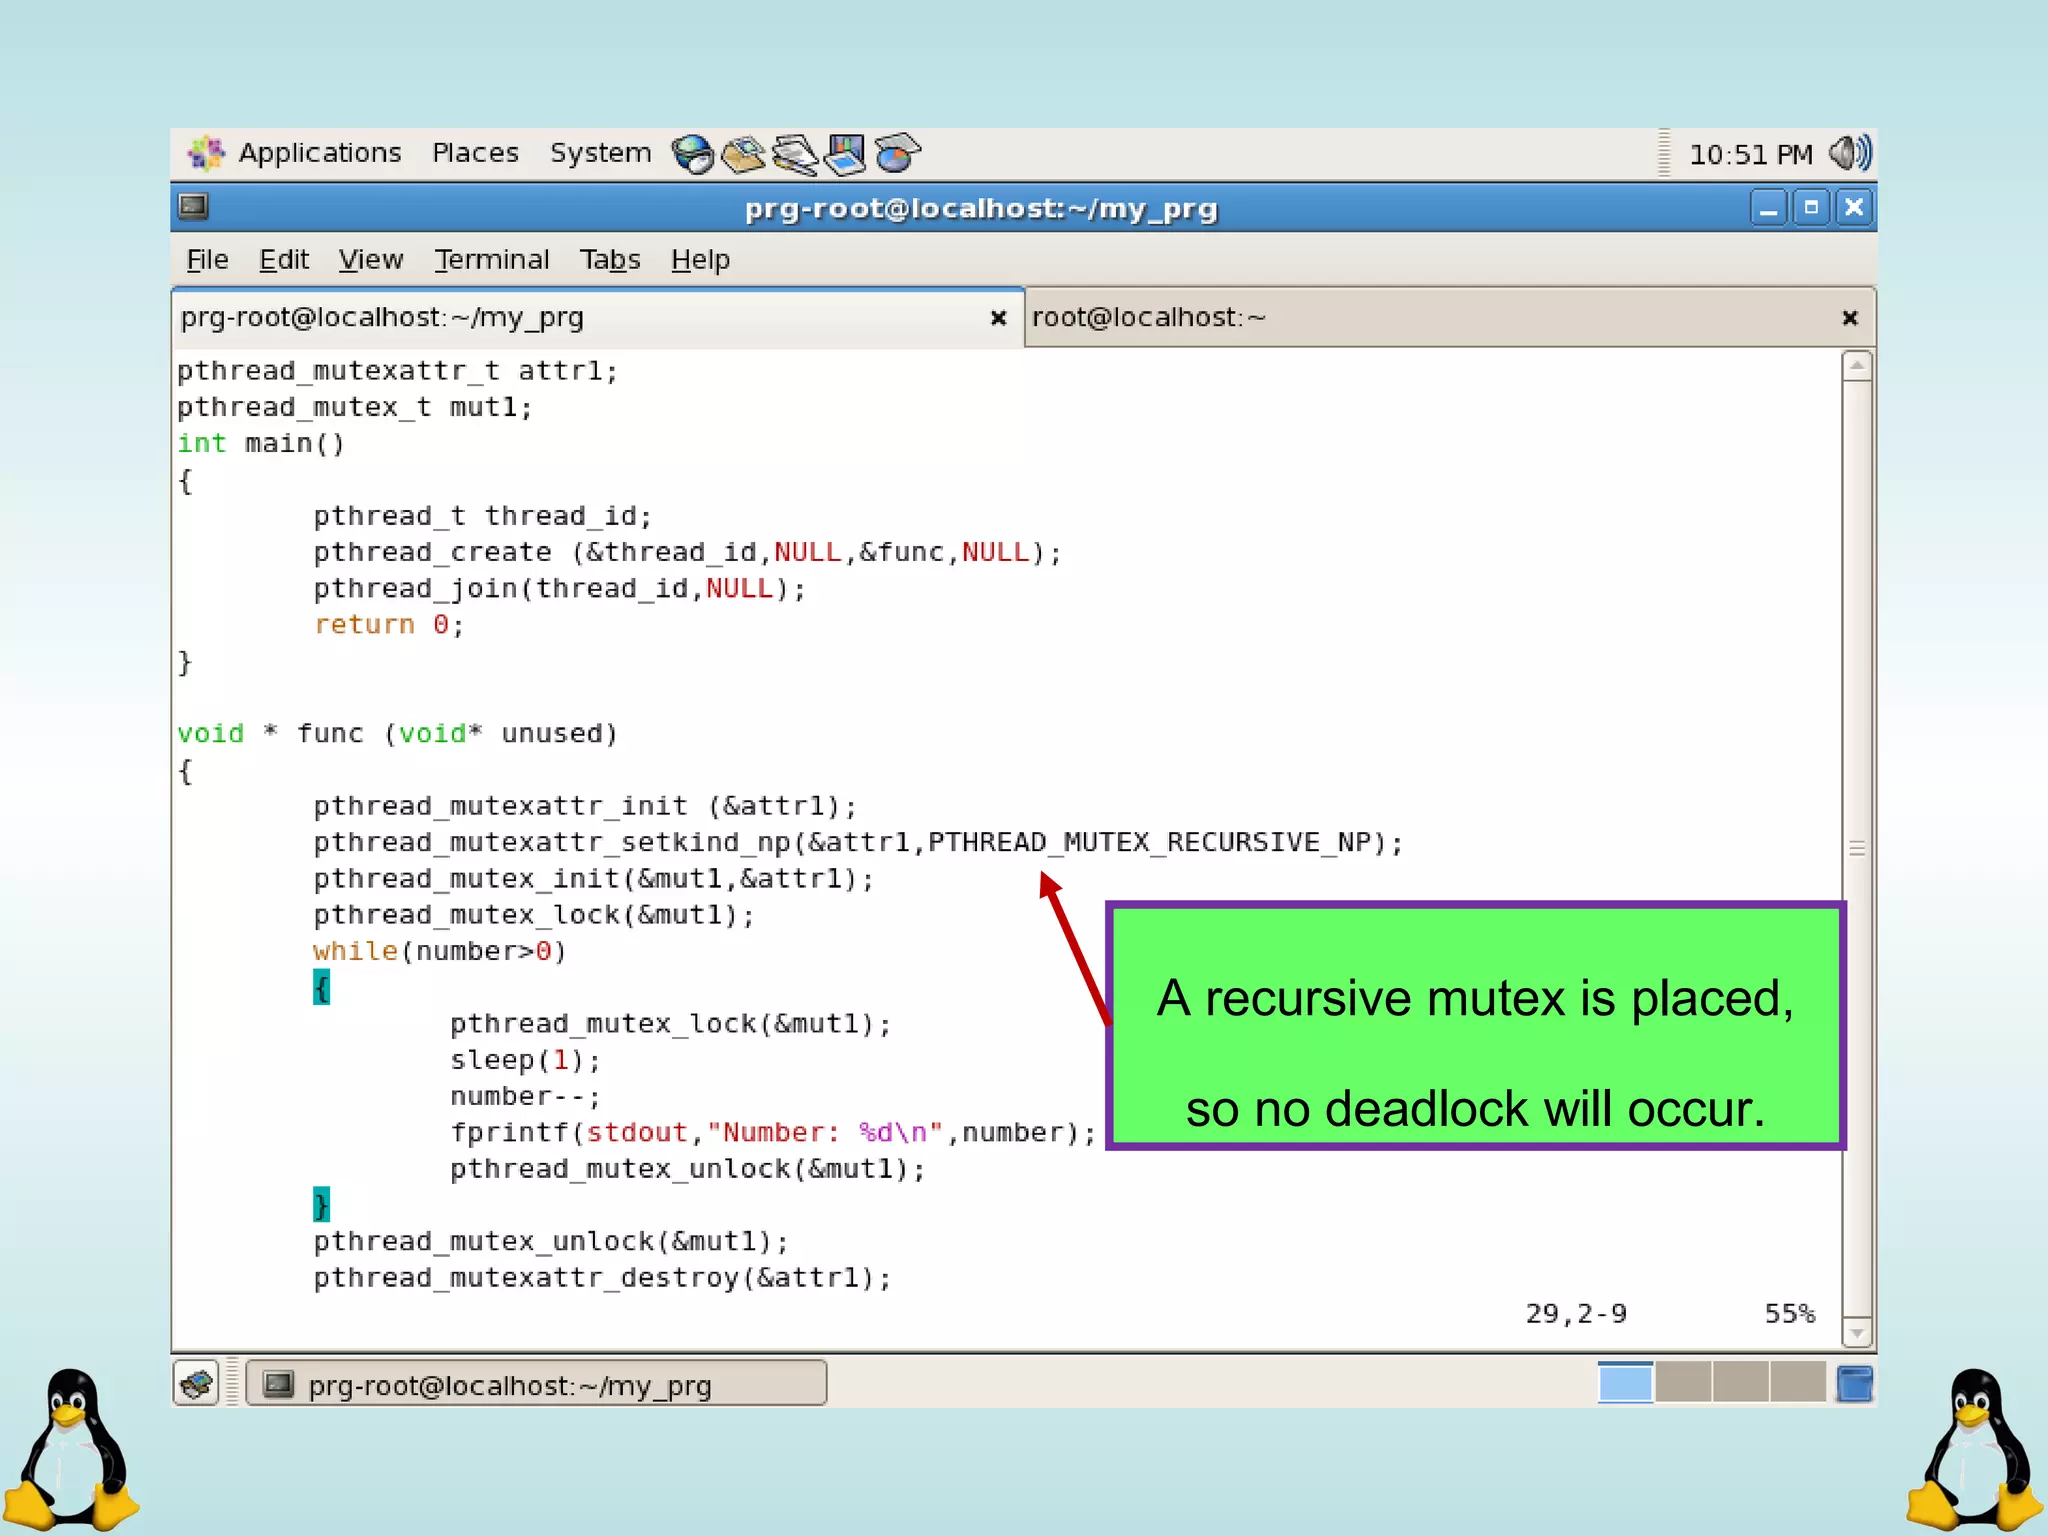This screenshot has width=2048, height=1536.
Task: Maximize the terminal window
Action: 1811,208
